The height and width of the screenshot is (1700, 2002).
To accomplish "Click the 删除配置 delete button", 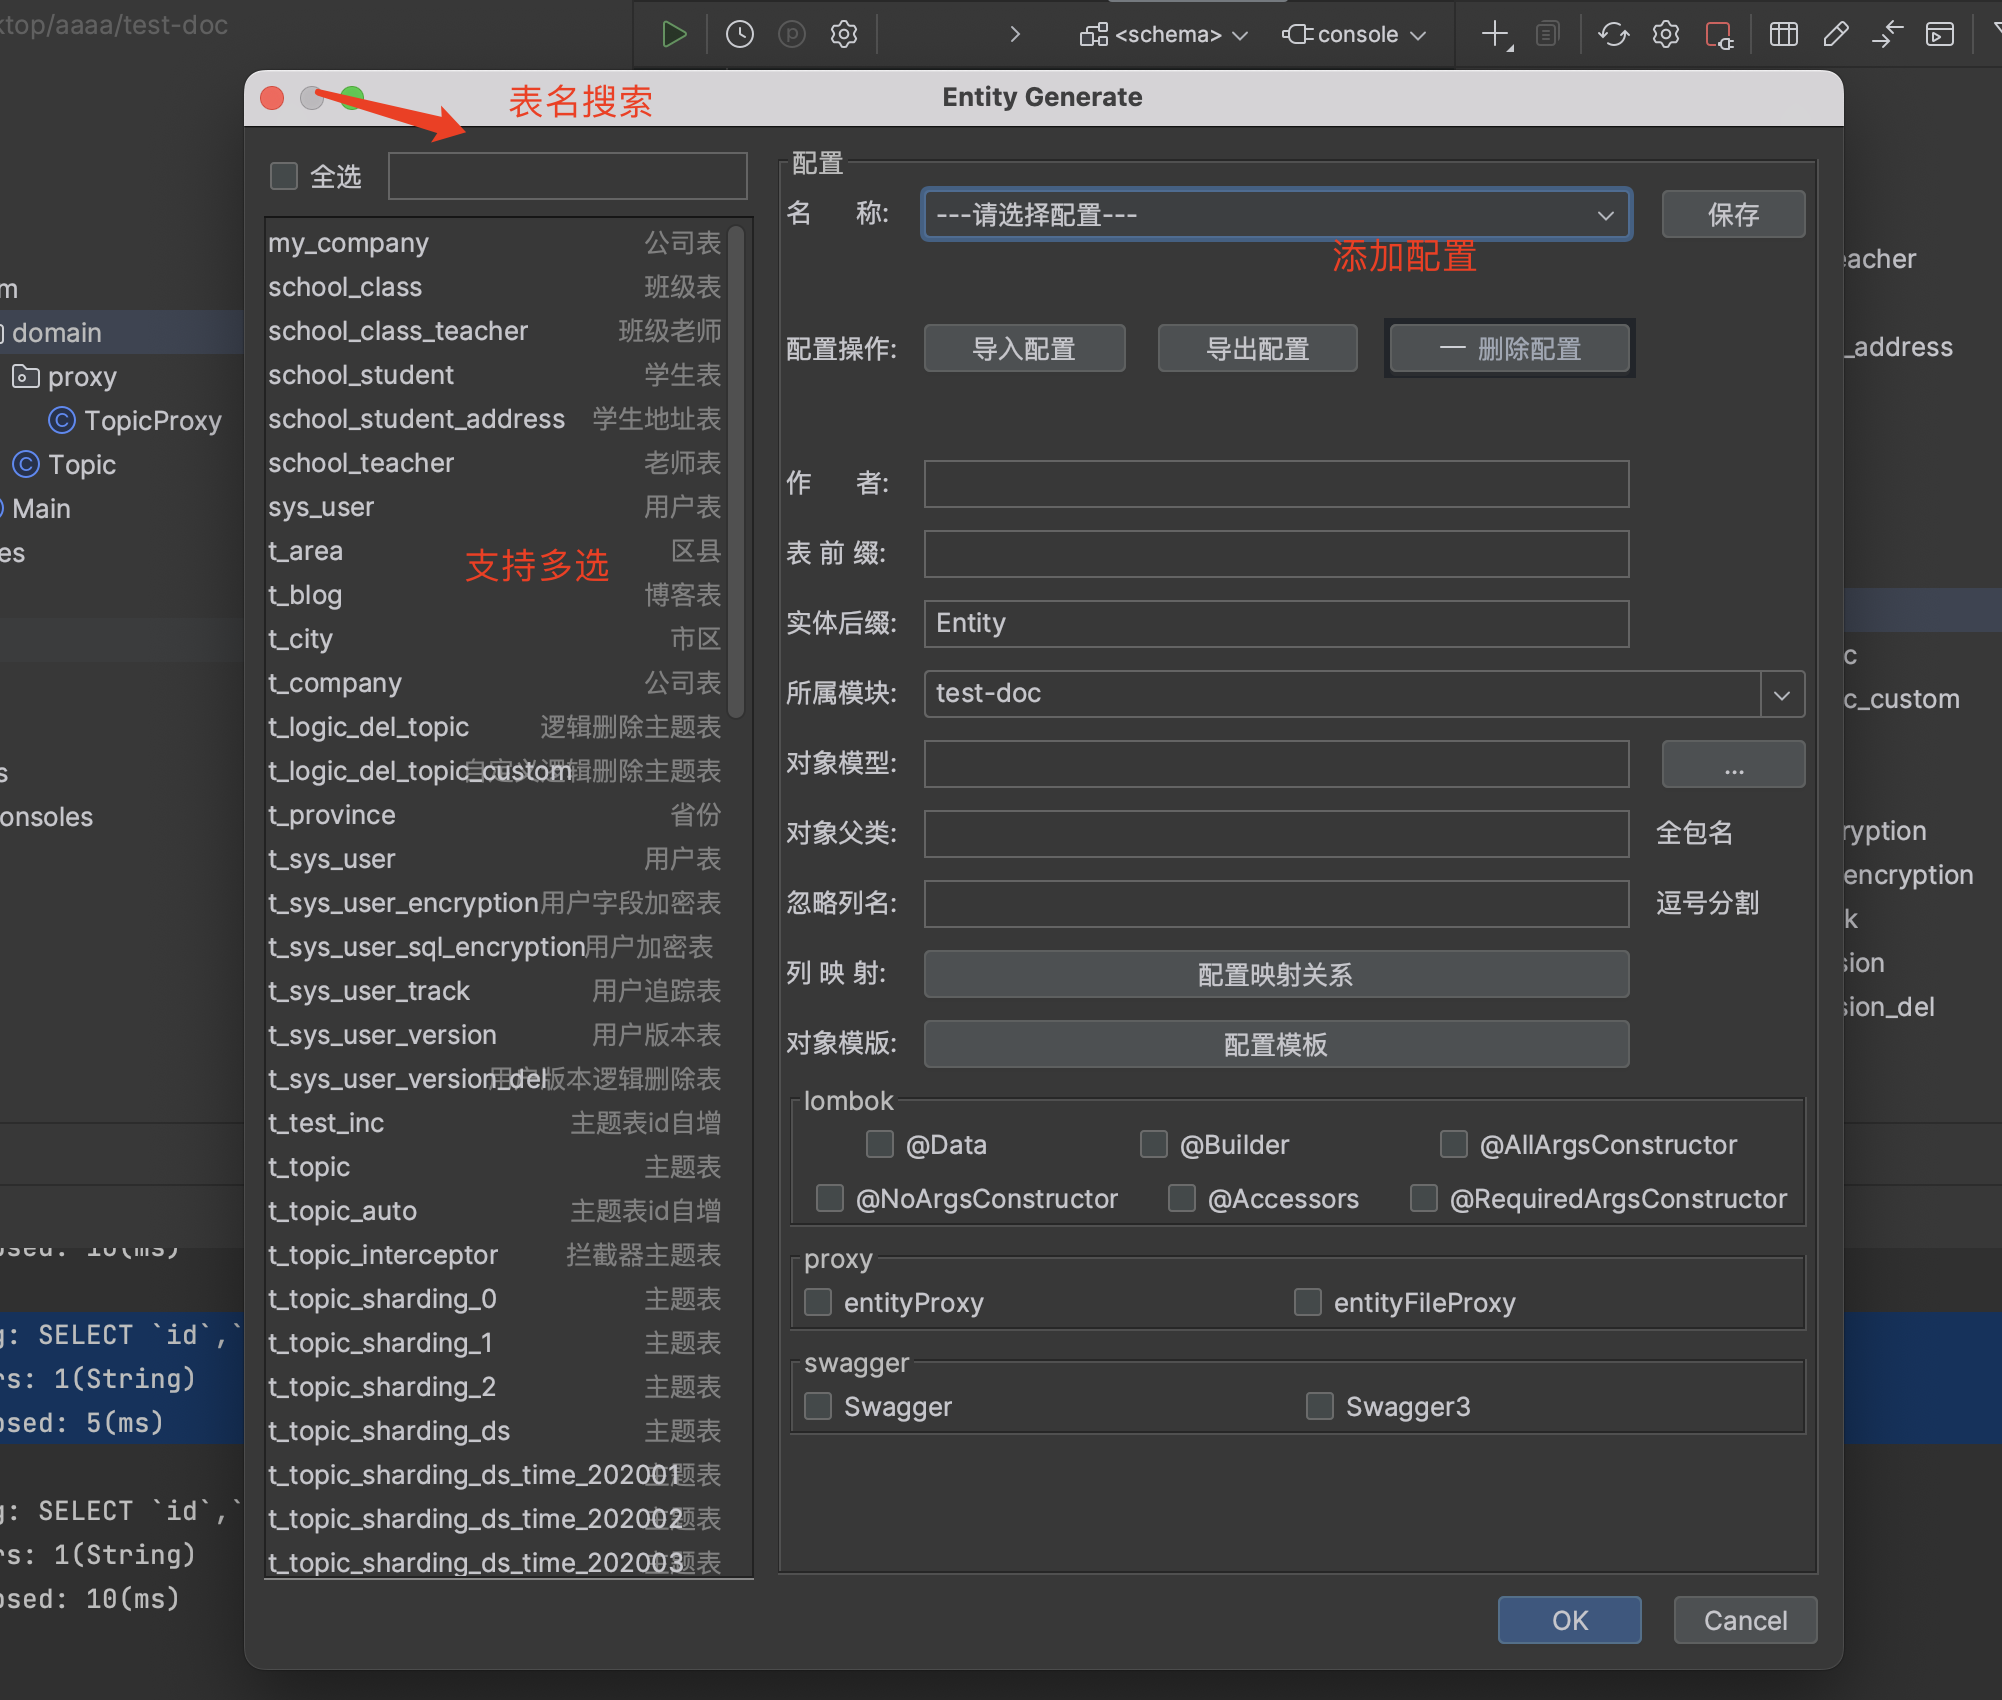I will [x=1510, y=348].
